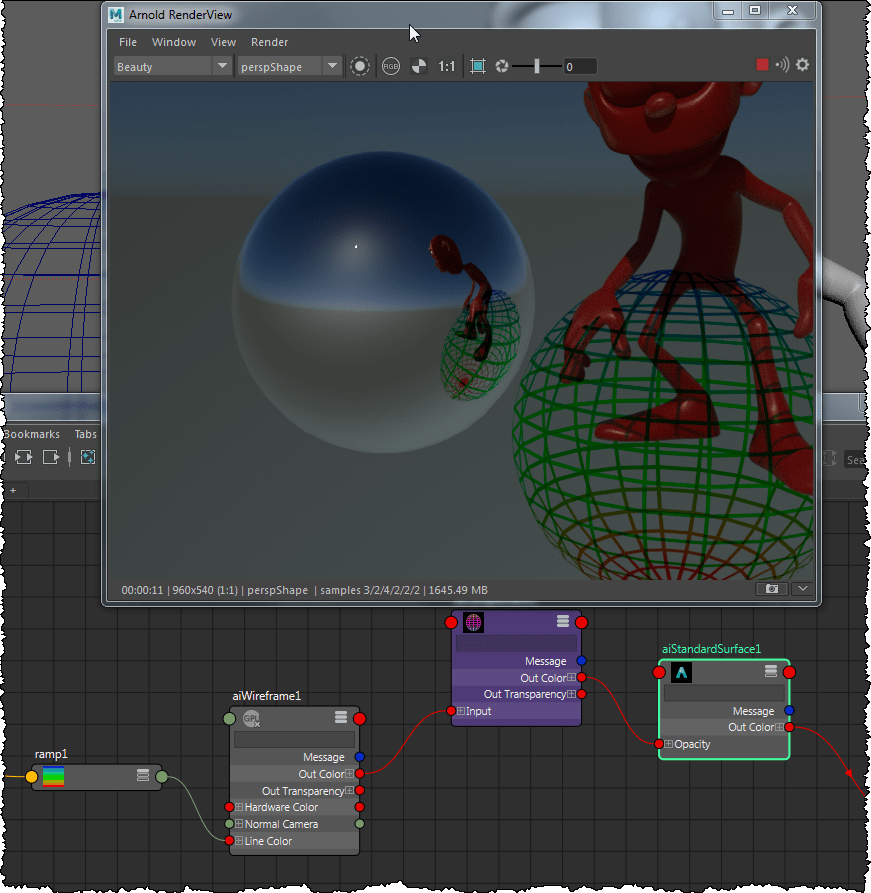Click the 1:1 actual size button
This screenshot has width=871, height=893.
(447, 66)
